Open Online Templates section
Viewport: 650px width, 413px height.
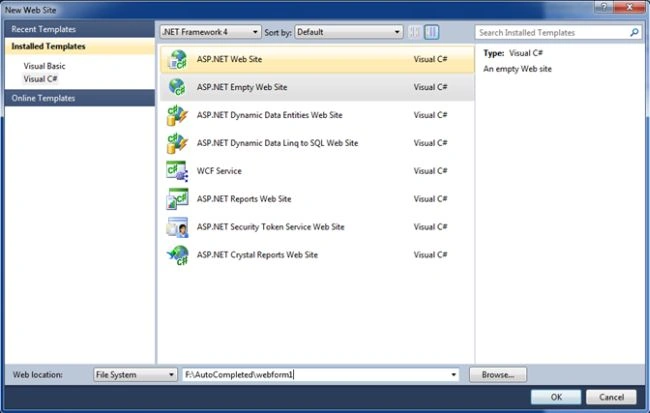80,98
